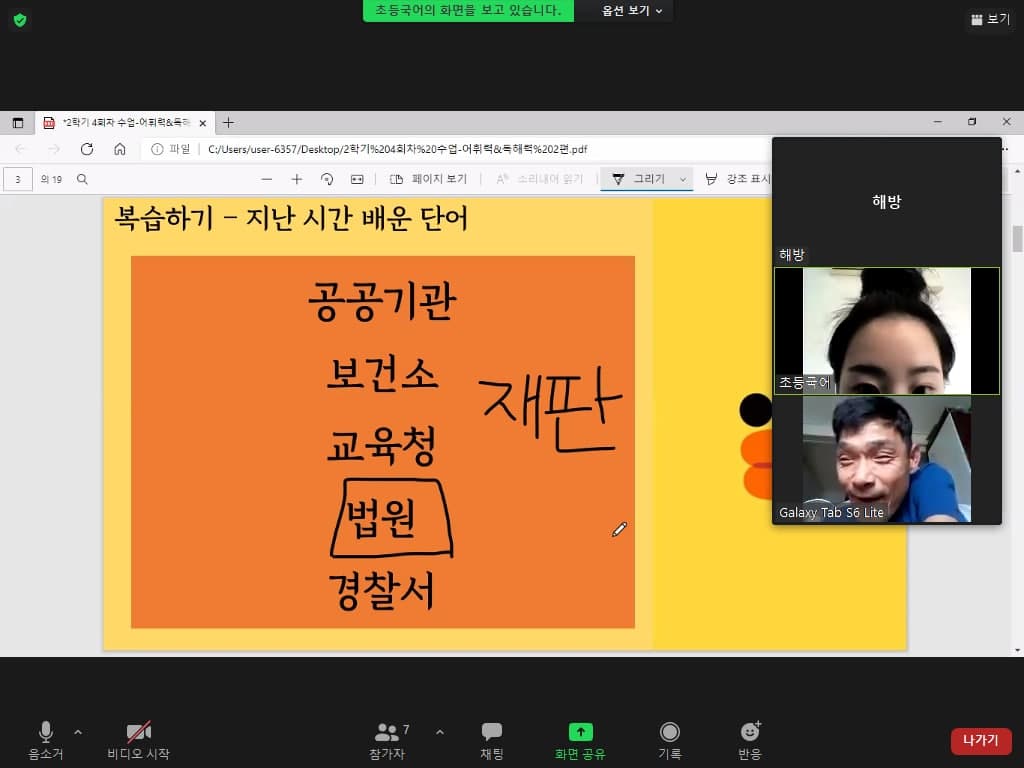1024x768 pixels.
Task: Click the red 나가기 leave button
Action: (x=981, y=741)
